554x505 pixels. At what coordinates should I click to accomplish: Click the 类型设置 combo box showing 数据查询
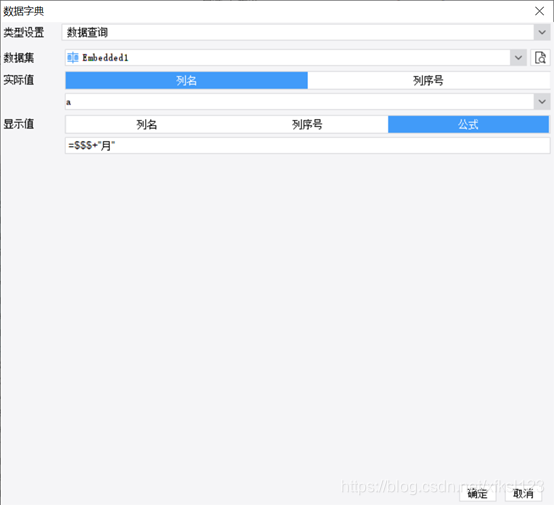pyautogui.click(x=306, y=33)
